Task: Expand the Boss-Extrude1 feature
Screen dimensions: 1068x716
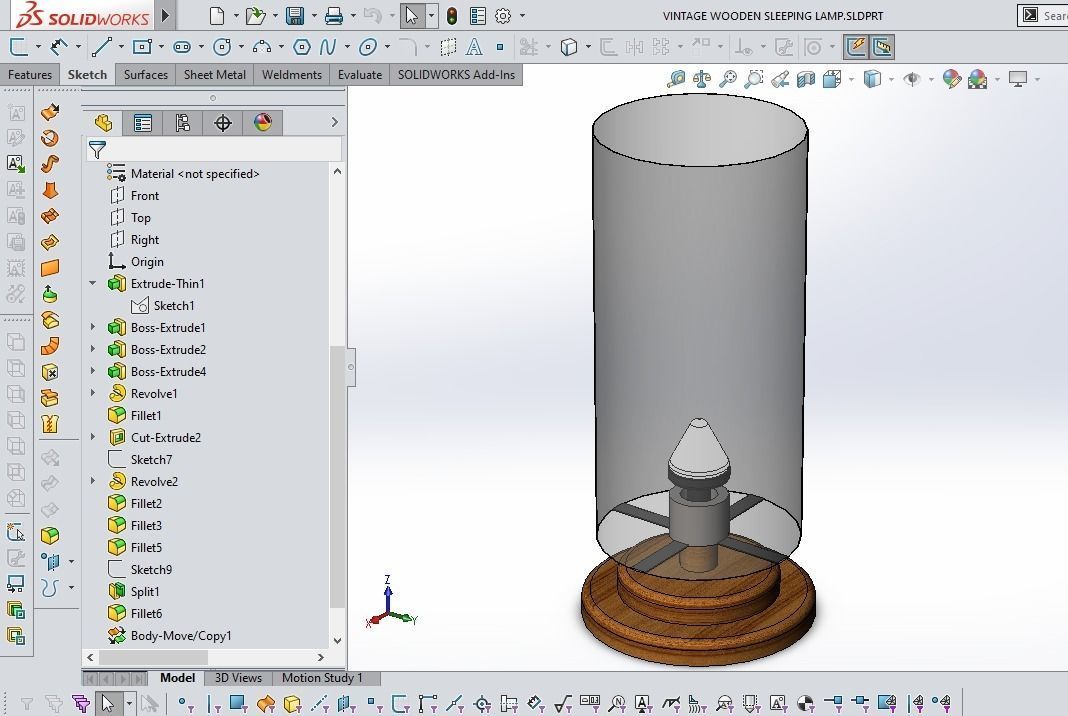Action: click(x=93, y=327)
